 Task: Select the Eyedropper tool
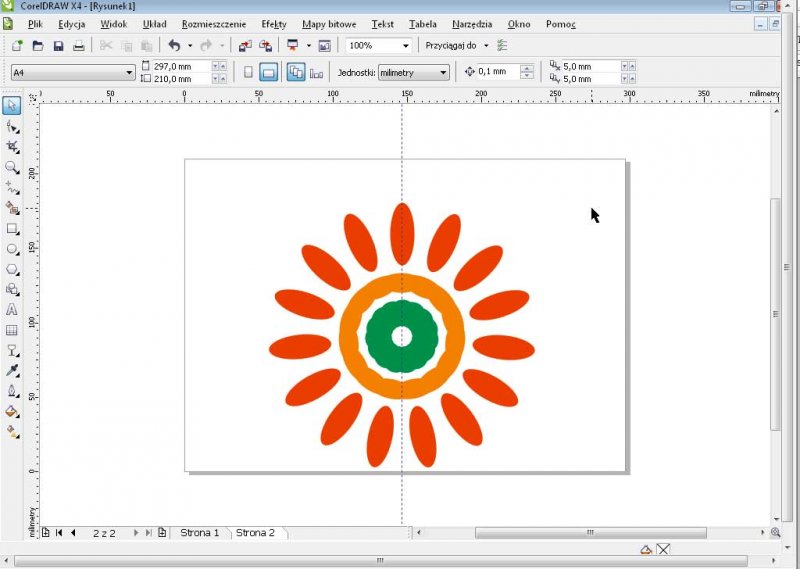coord(12,370)
